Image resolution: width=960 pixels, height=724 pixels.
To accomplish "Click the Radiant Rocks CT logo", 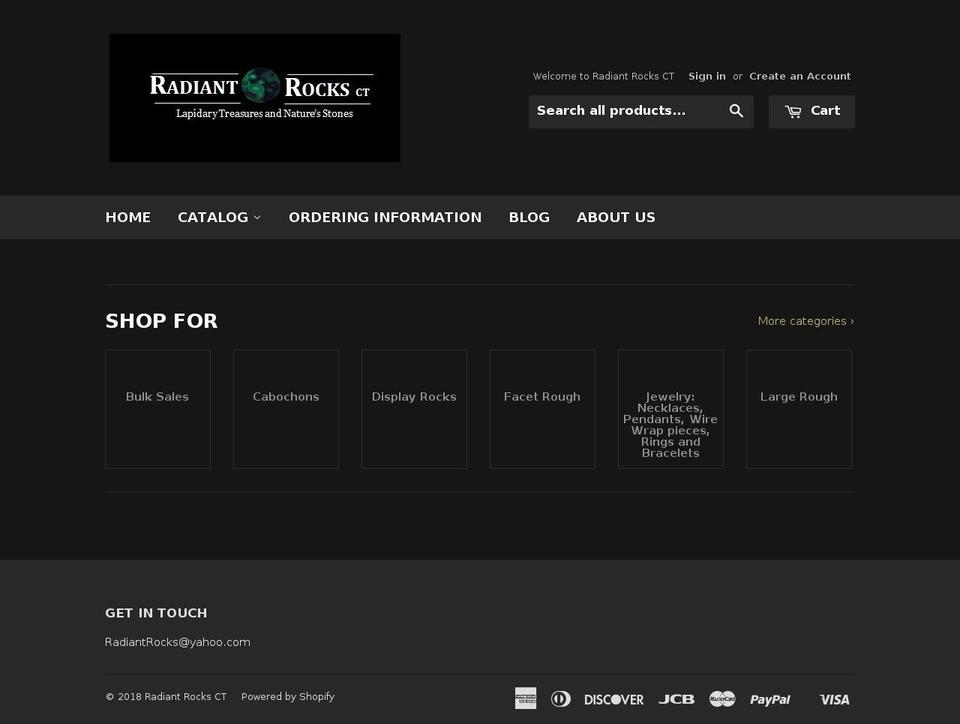I will pyautogui.click(x=255, y=98).
